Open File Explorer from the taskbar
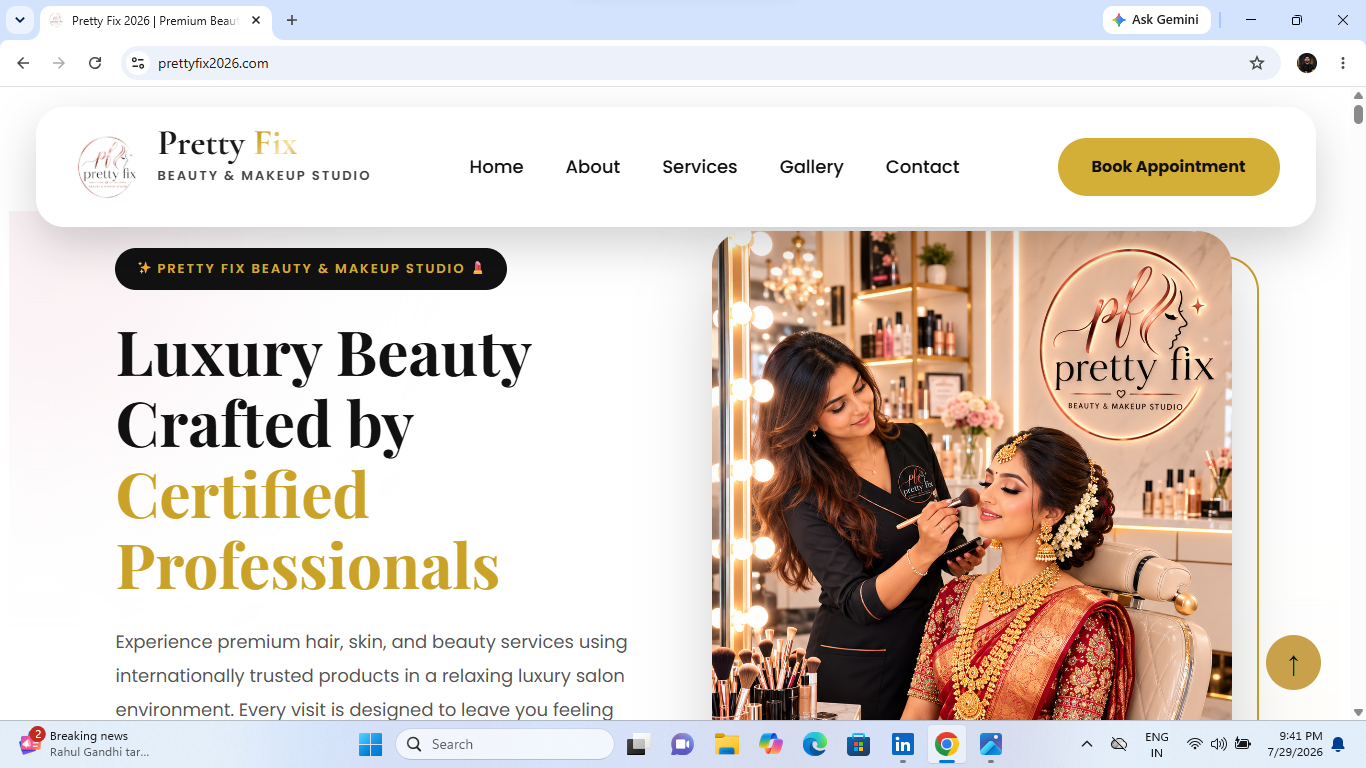Image resolution: width=1366 pixels, height=768 pixels. coord(726,744)
